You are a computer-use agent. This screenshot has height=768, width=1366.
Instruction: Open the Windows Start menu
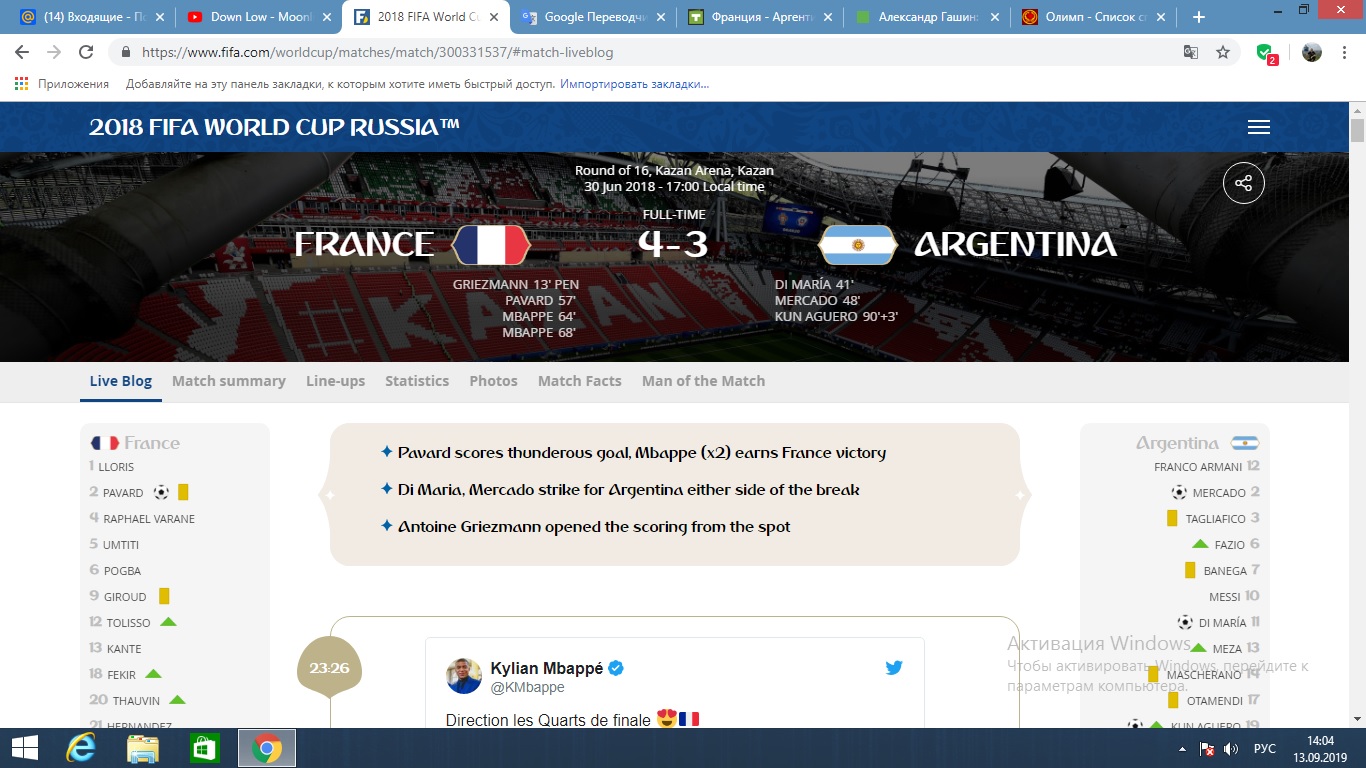coord(24,748)
